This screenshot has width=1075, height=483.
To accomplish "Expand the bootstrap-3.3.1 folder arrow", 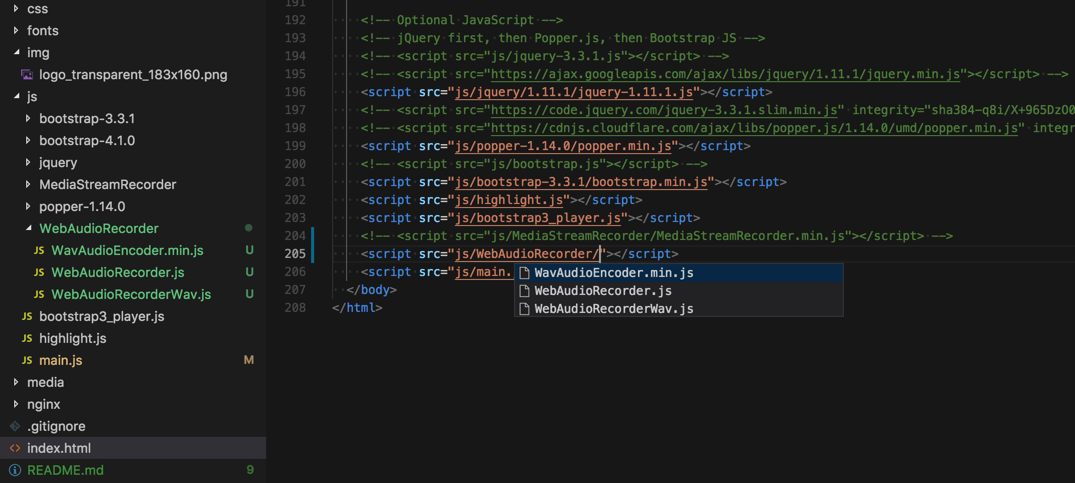I will point(27,119).
